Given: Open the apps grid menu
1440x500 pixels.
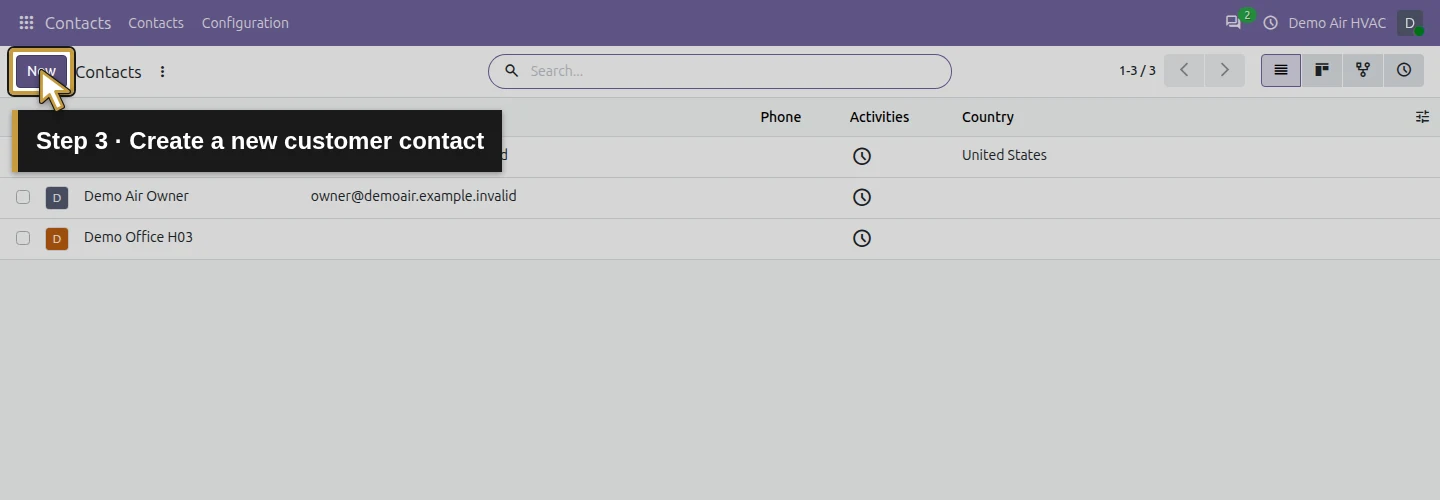Looking at the screenshot, I should click(x=26, y=22).
